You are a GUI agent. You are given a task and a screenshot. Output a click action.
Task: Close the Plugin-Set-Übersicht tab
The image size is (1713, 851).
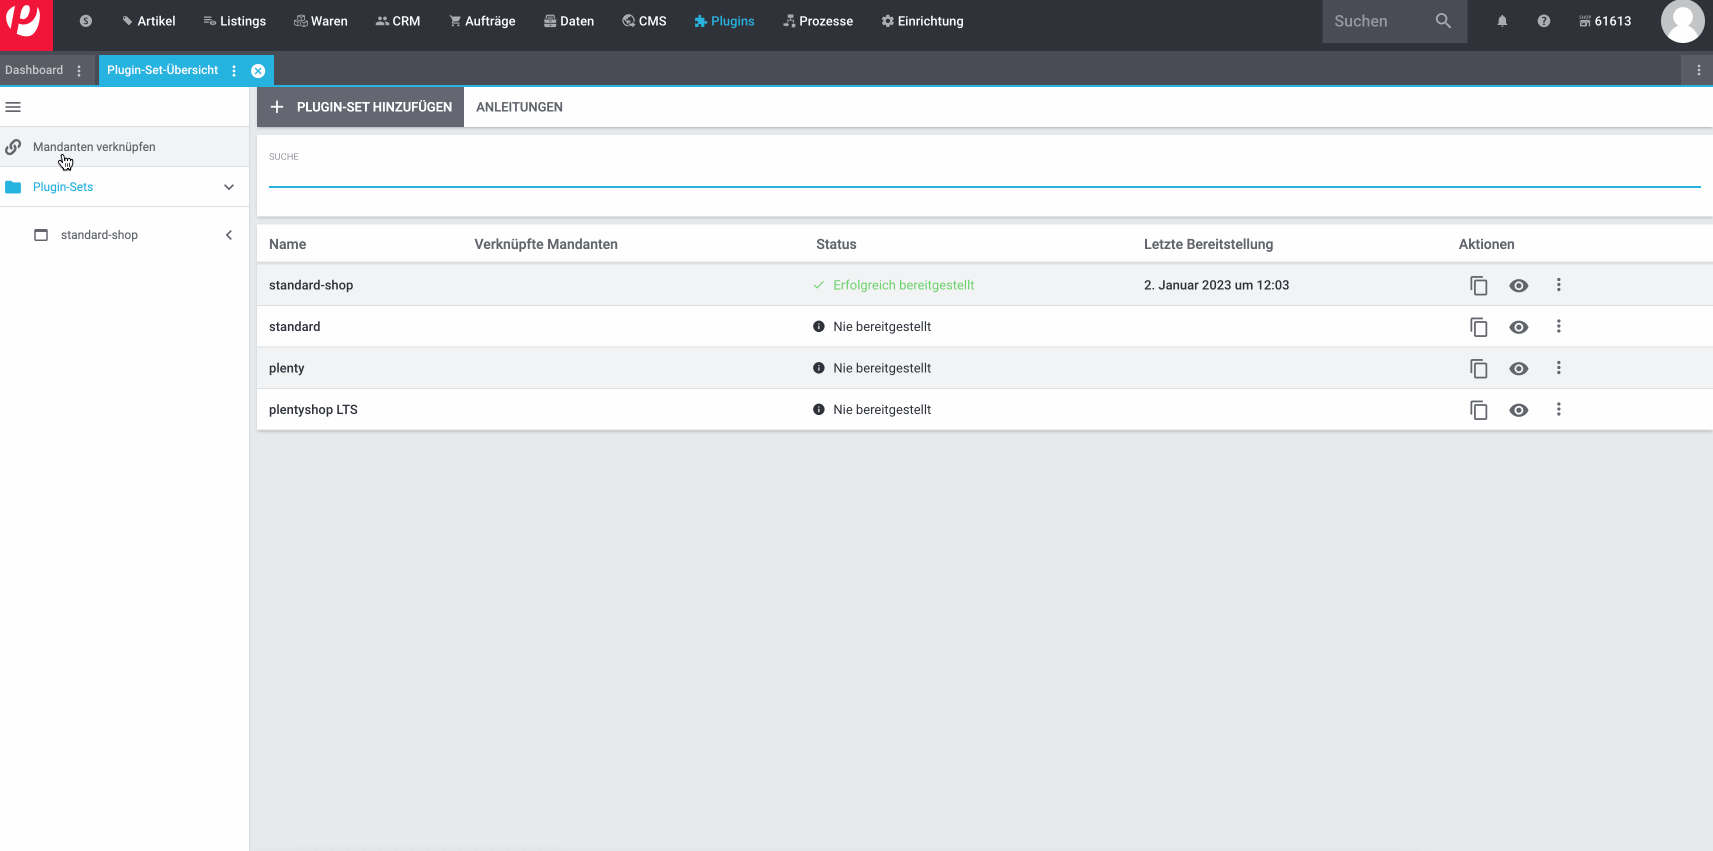tap(258, 70)
